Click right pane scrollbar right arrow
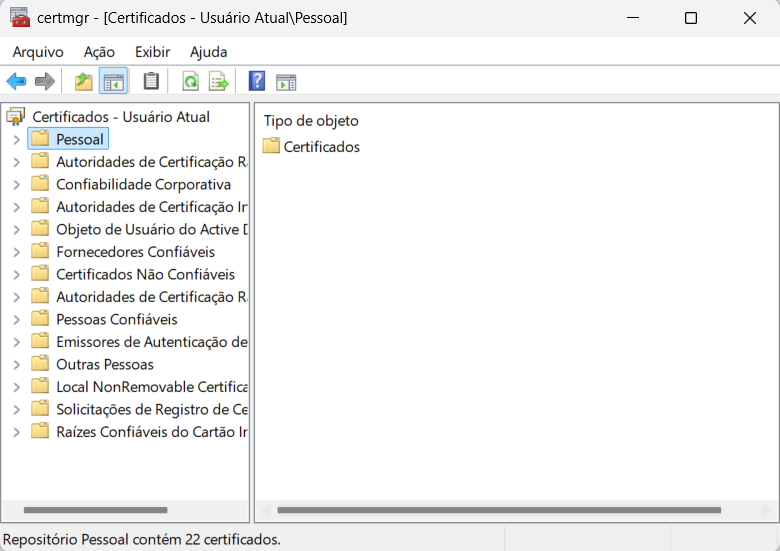Image resolution: width=780 pixels, height=551 pixels. tap(766, 510)
